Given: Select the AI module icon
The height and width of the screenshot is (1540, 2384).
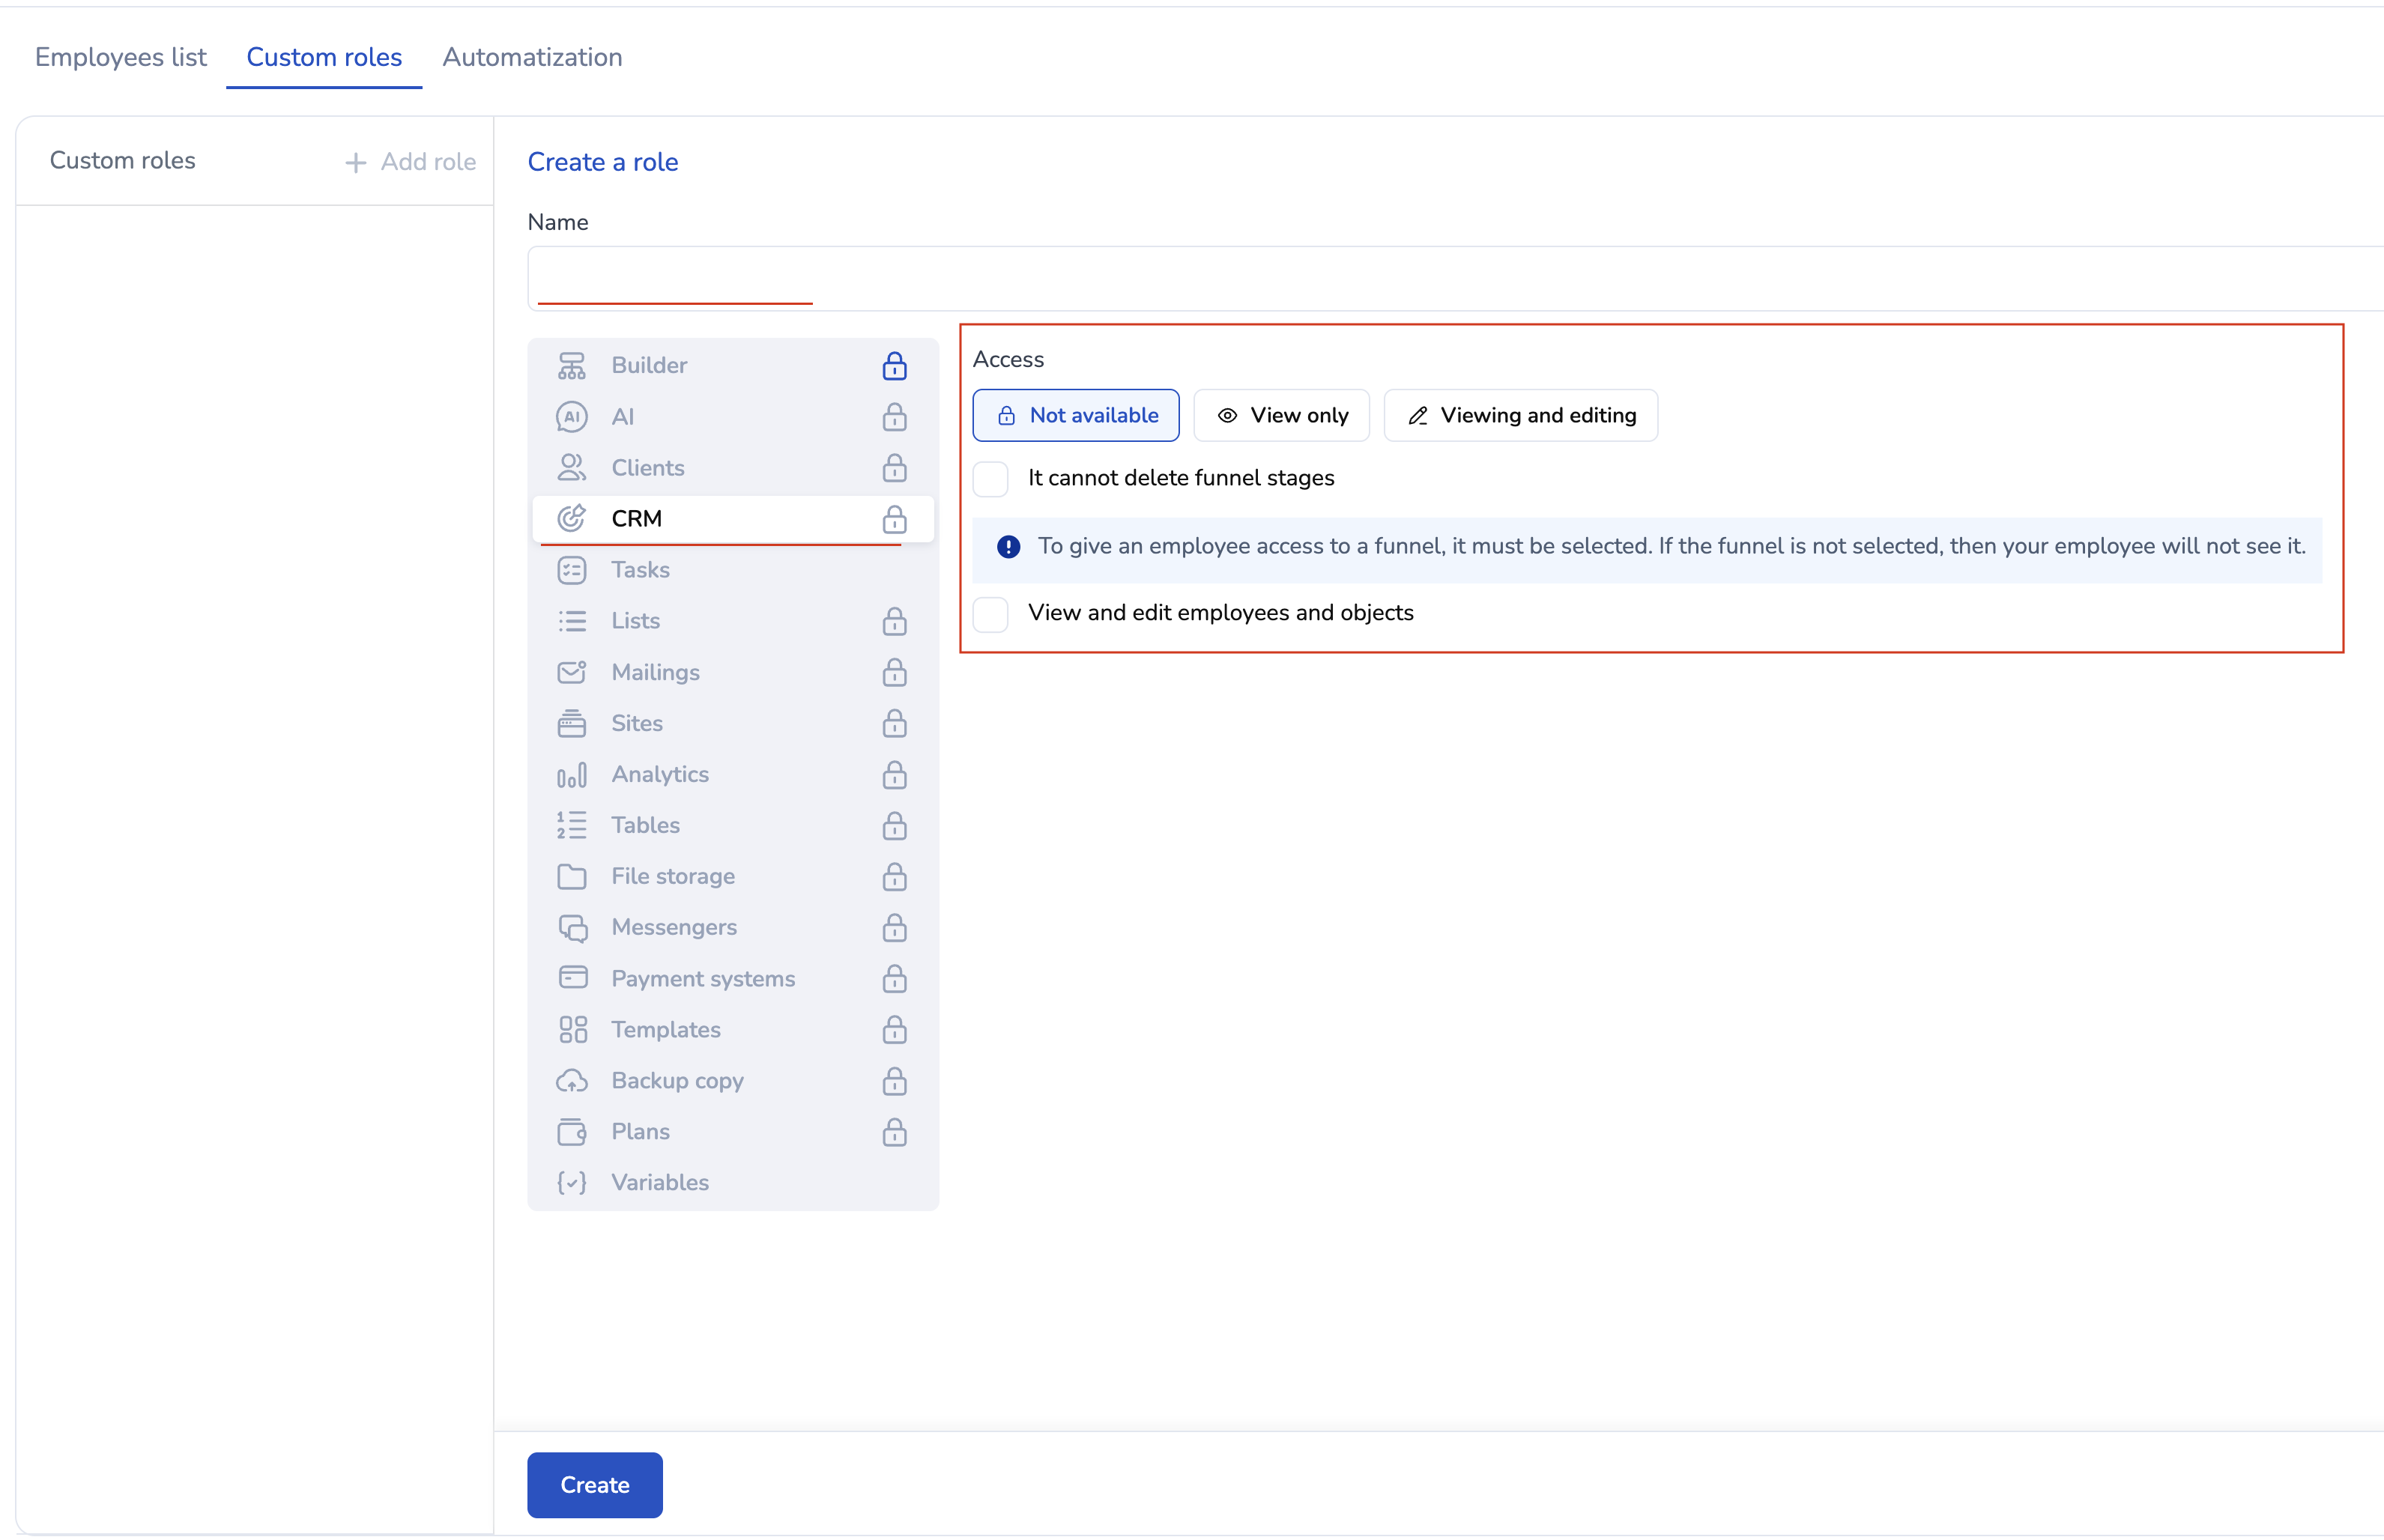Looking at the screenshot, I should click(571, 417).
